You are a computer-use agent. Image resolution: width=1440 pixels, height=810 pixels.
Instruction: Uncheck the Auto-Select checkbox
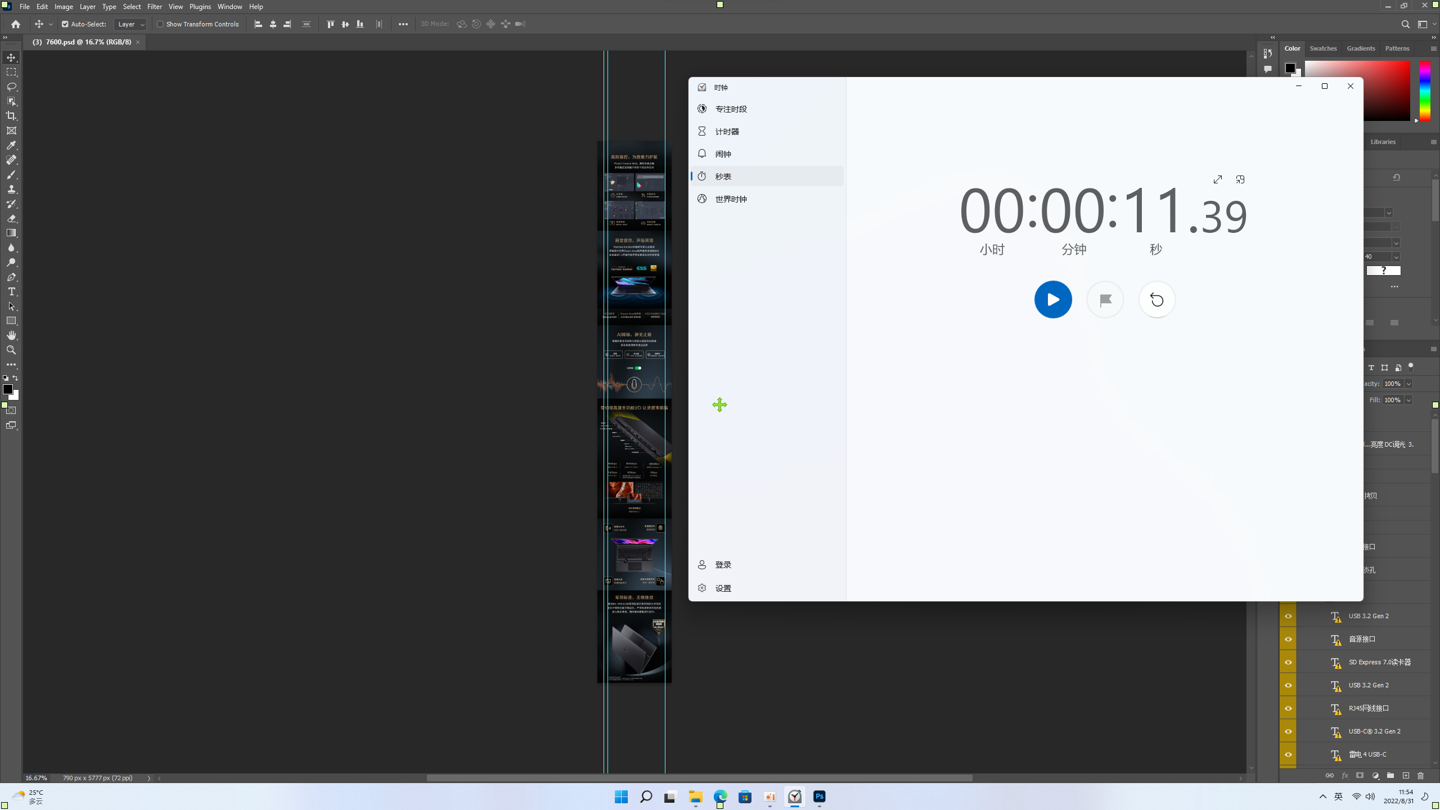pyautogui.click(x=65, y=24)
